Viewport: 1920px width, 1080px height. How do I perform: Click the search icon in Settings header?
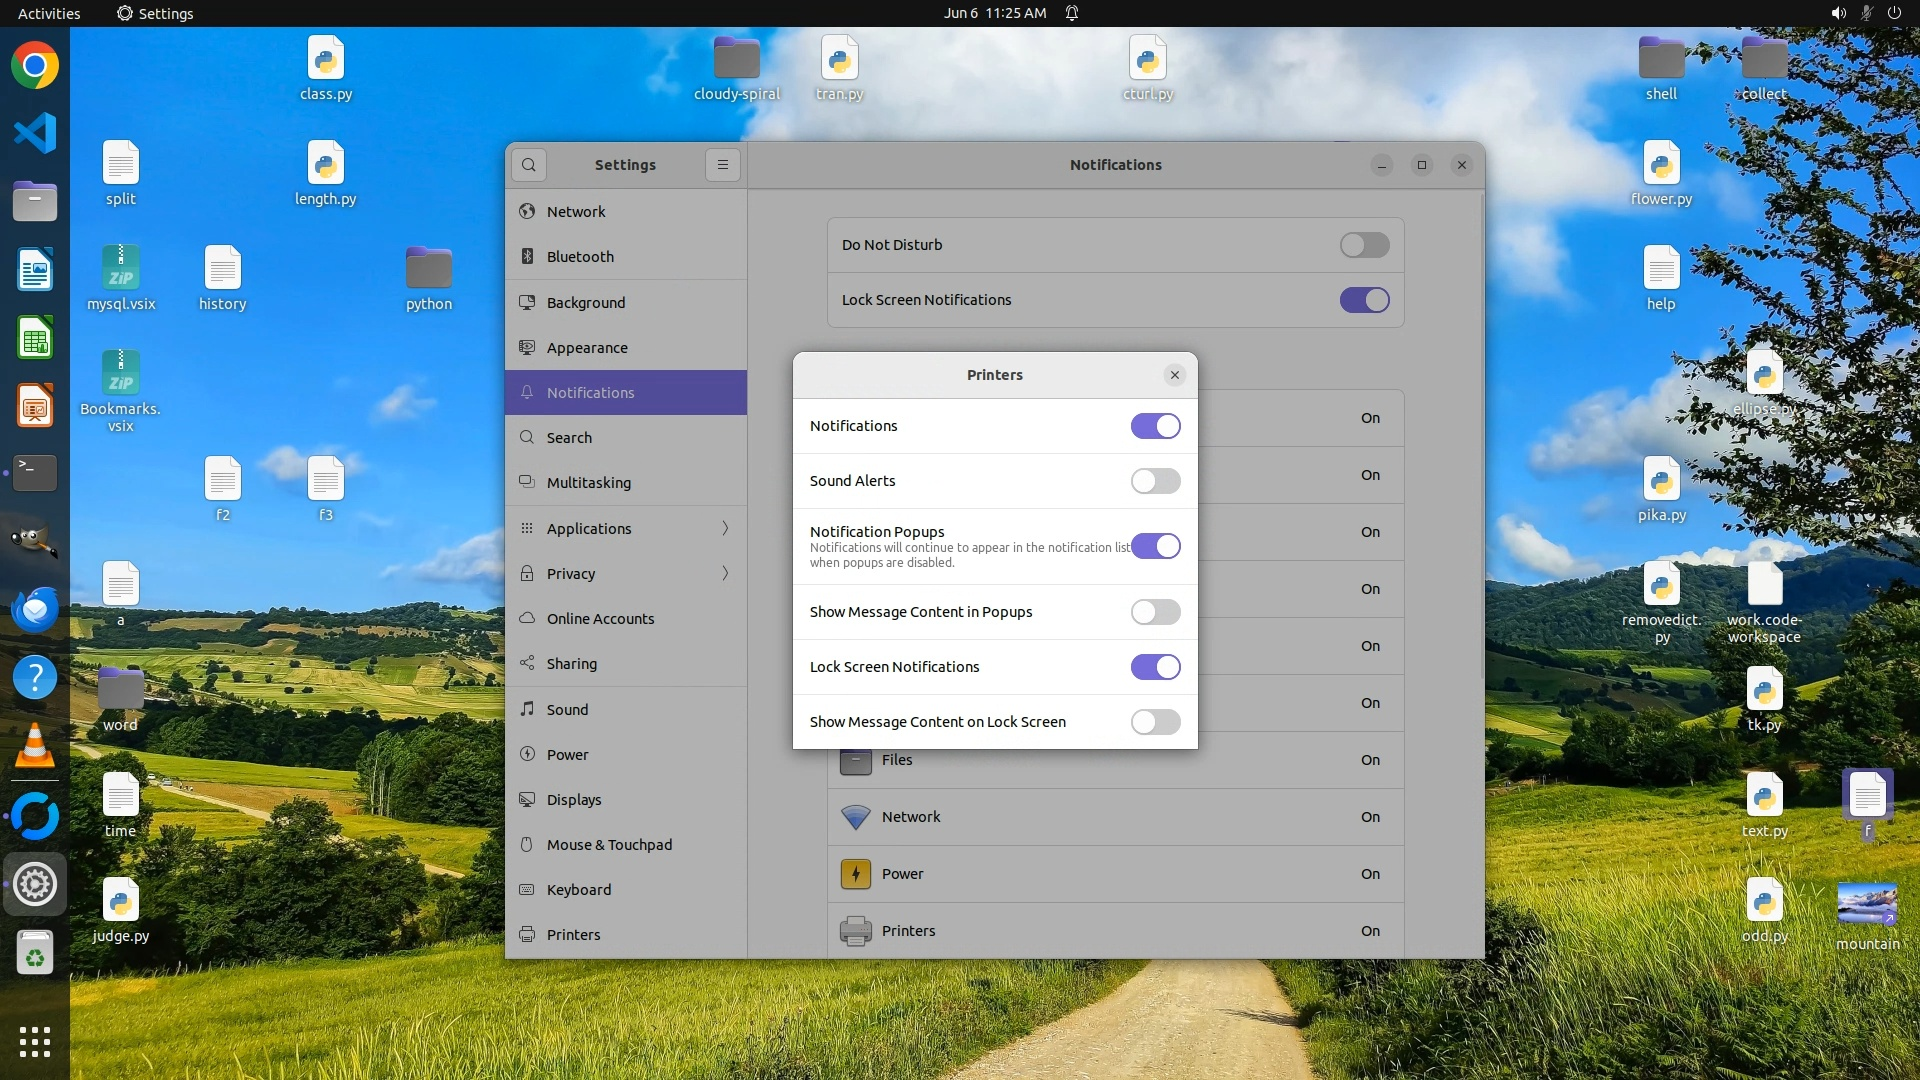[529, 165]
